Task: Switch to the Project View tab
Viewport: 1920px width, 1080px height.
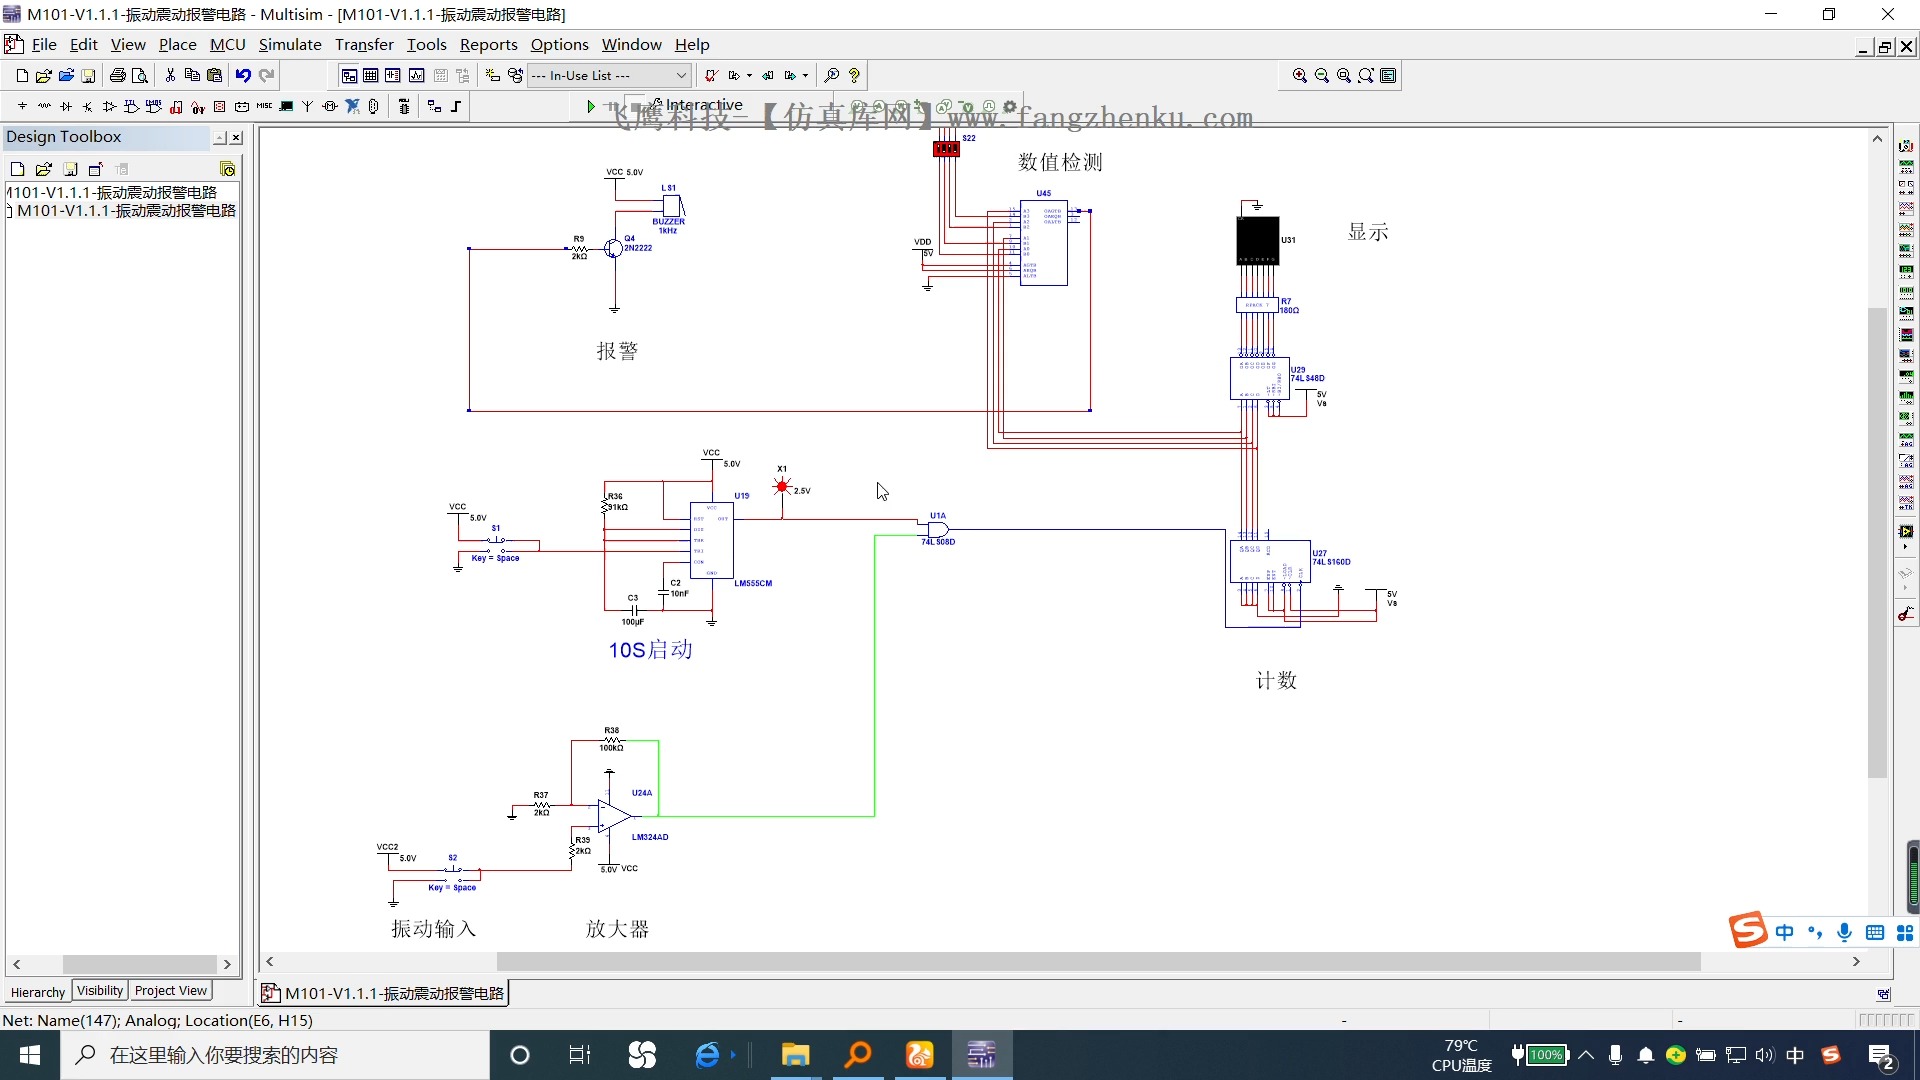Action: point(170,991)
